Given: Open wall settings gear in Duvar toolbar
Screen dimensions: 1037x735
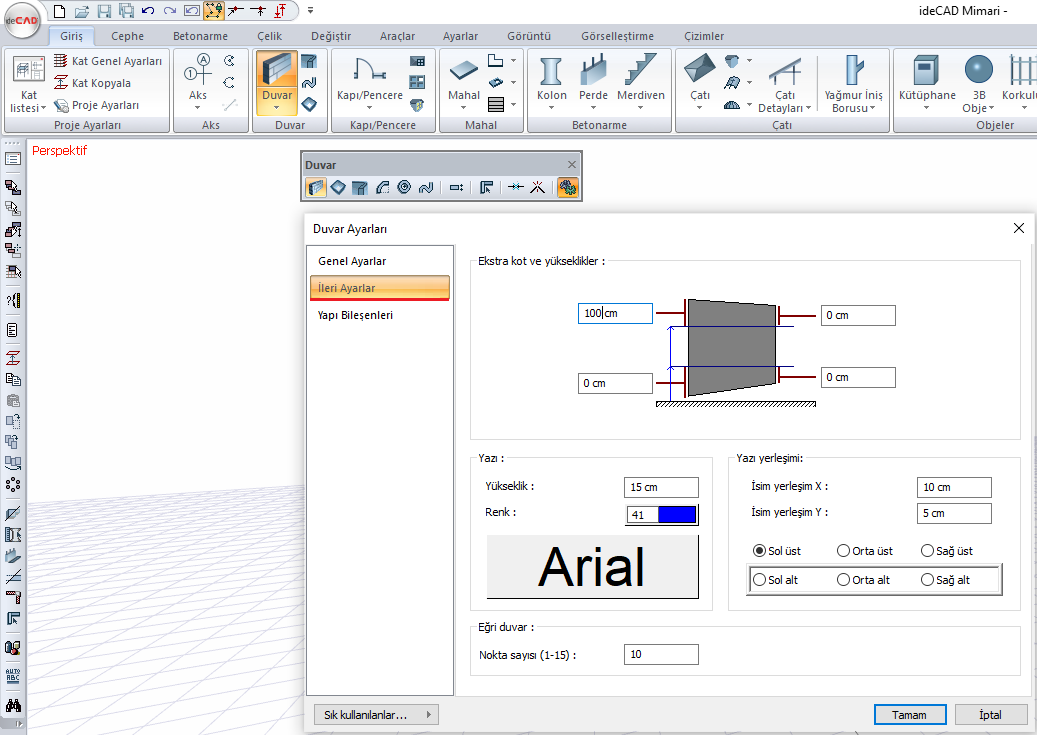Looking at the screenshot, I should 567,187.
